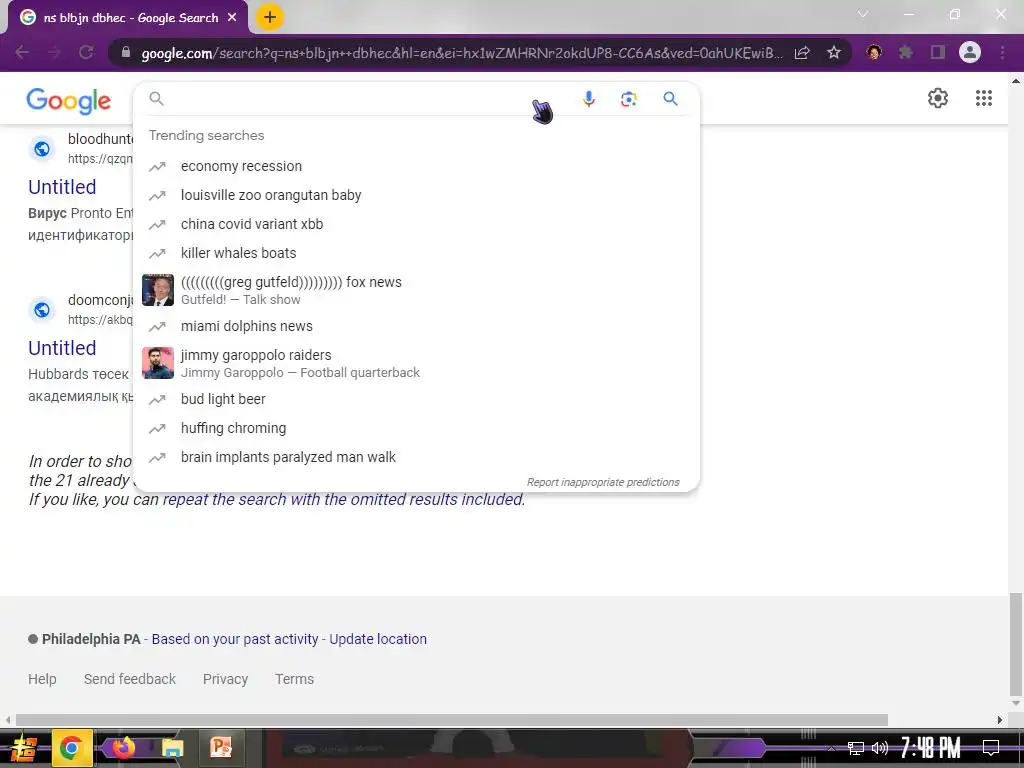Share this page from address bar
Viewport: 1024px width, 768px height.
click(x=802, y=52)
